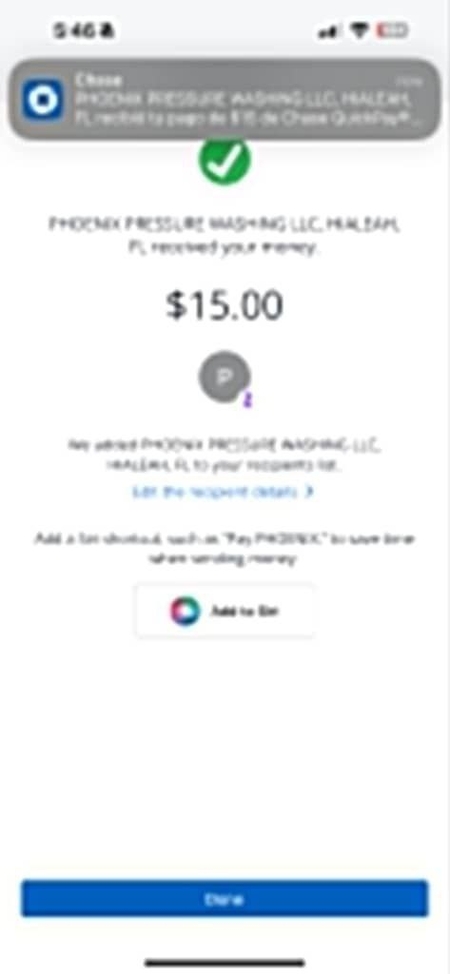This screenshot has height=974, width=450.
Task: Tap the Add to Siri button
Action: pos(225,611)
